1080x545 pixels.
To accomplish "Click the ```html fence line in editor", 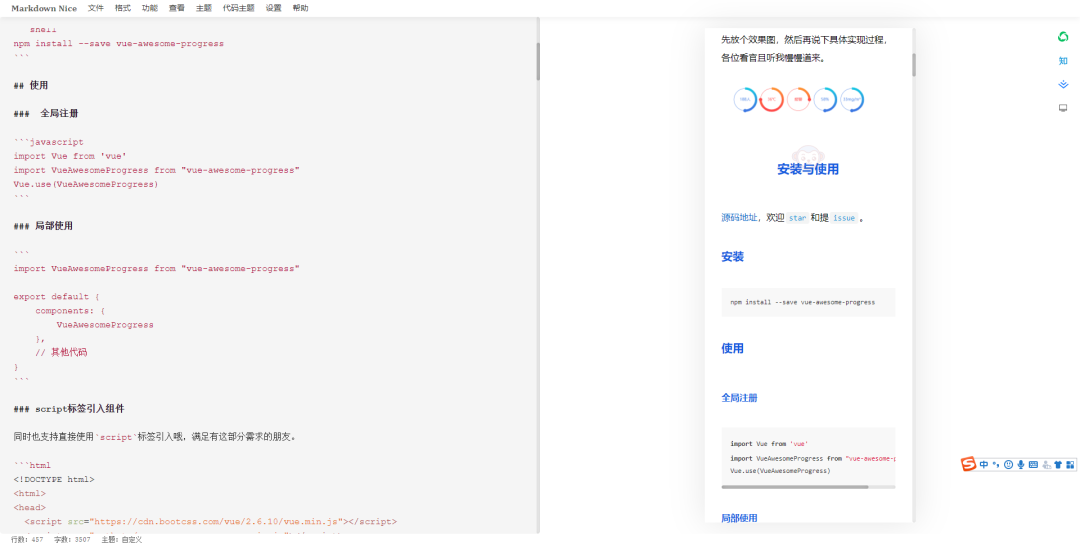I will click(32, 466).
